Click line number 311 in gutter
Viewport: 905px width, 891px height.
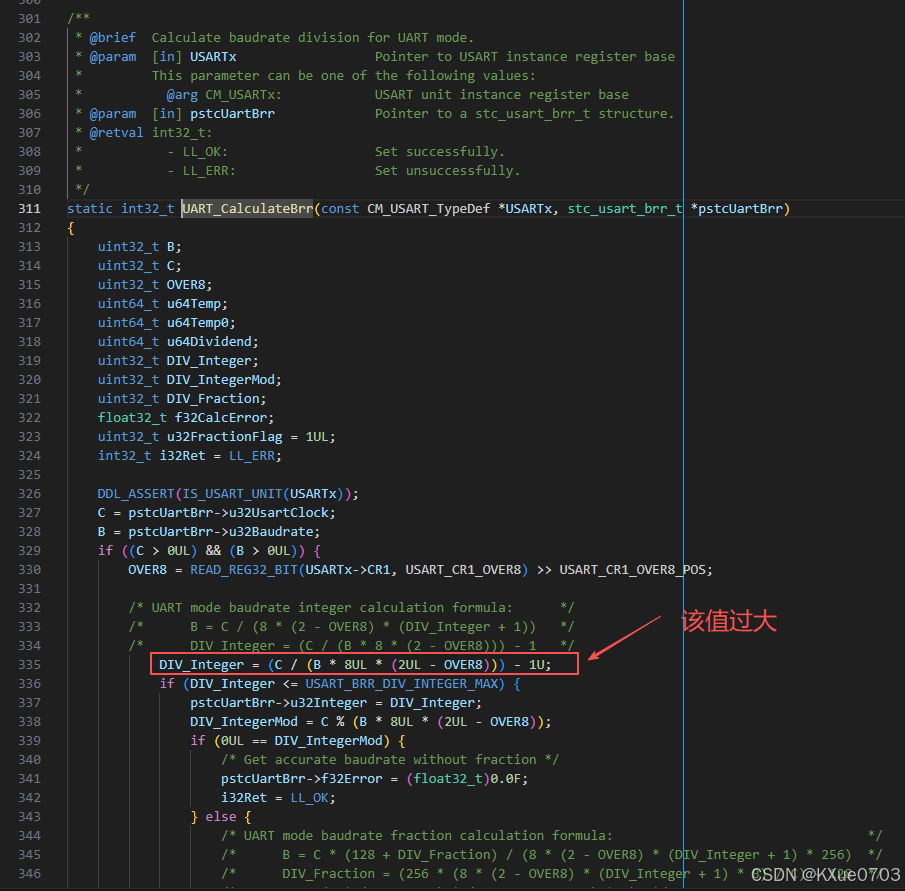(x=29, y=209)
